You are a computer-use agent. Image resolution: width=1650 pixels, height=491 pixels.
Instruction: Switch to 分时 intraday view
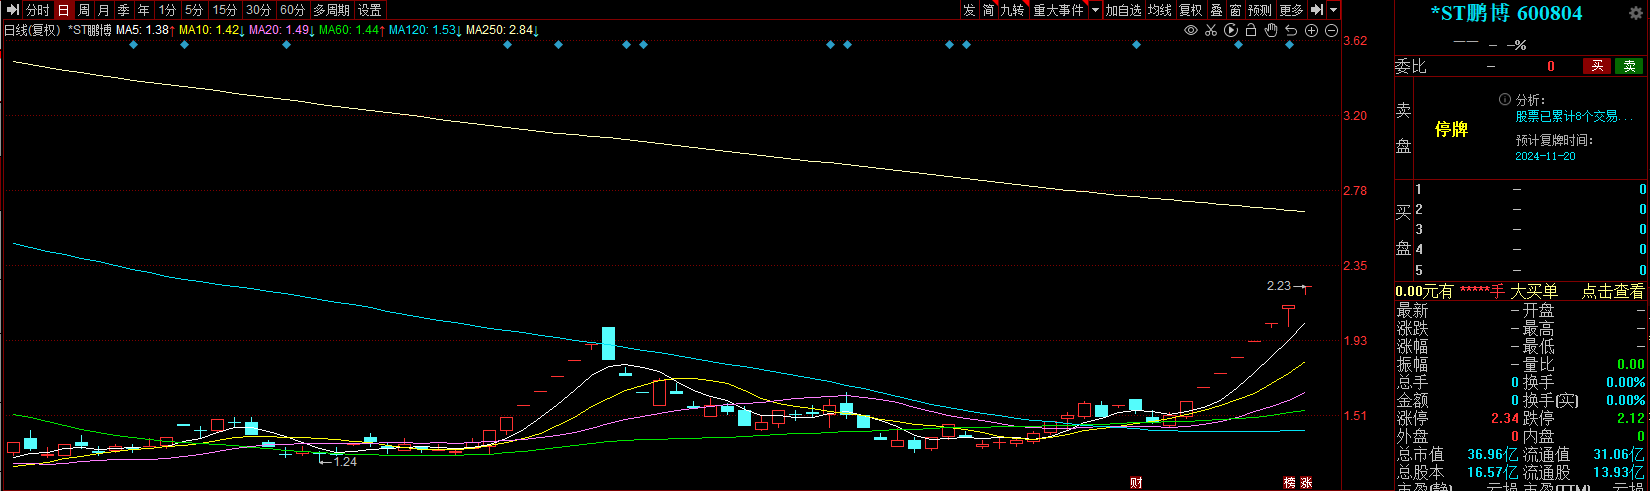click(38, 10)
